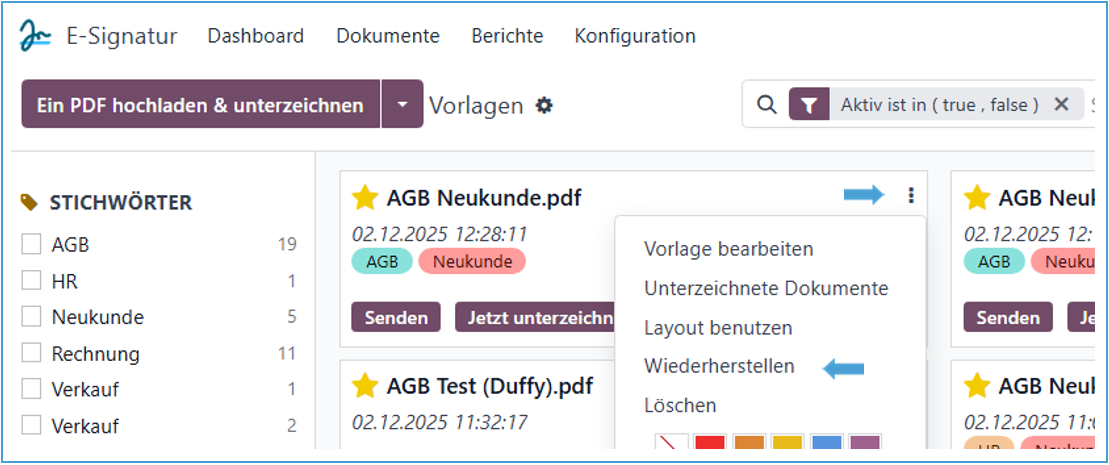The image size is (1109, 465).
Task: Tick the Rechnung keyword checkbox
Action: point(32,354)
